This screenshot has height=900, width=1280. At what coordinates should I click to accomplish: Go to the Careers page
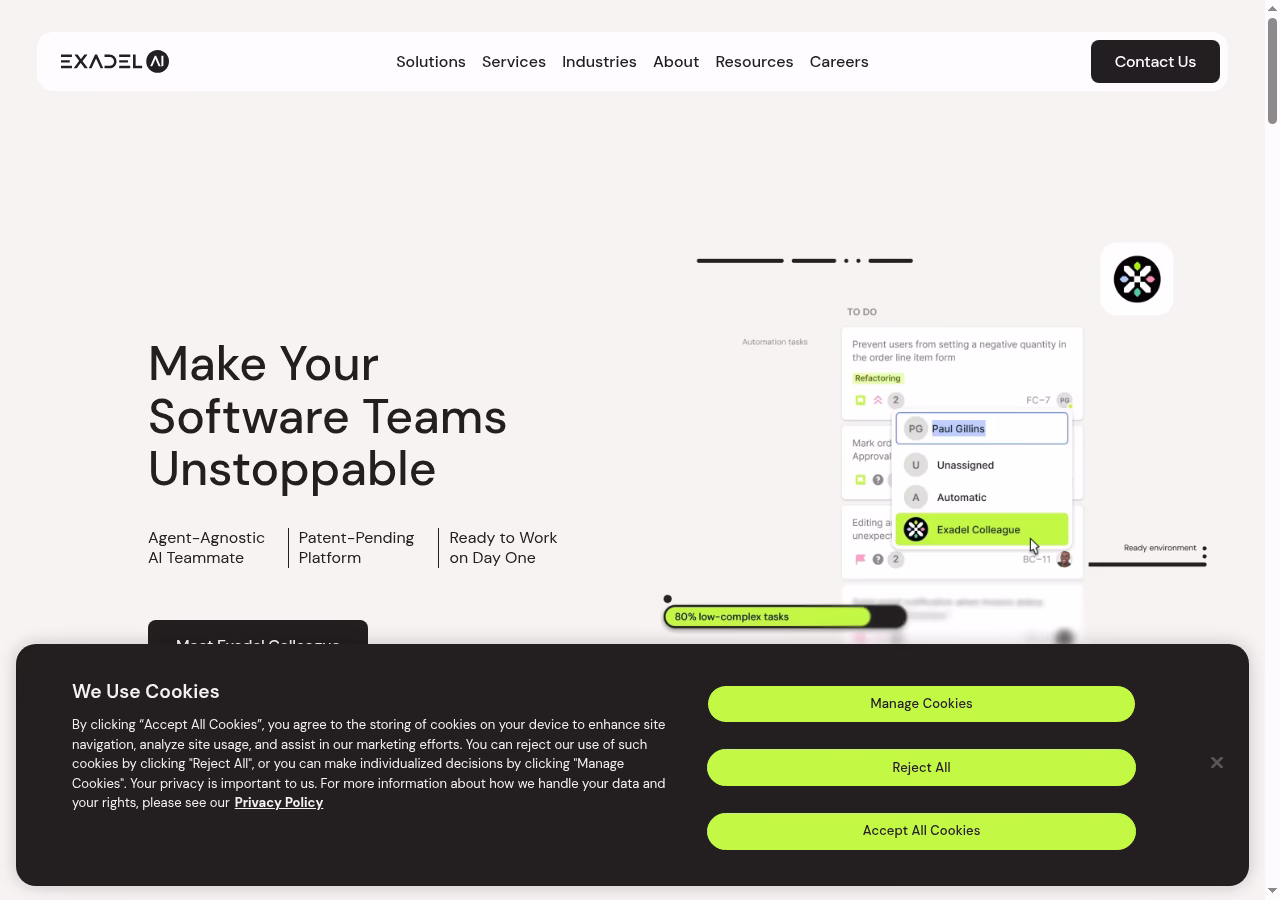(x=839, y=61)
